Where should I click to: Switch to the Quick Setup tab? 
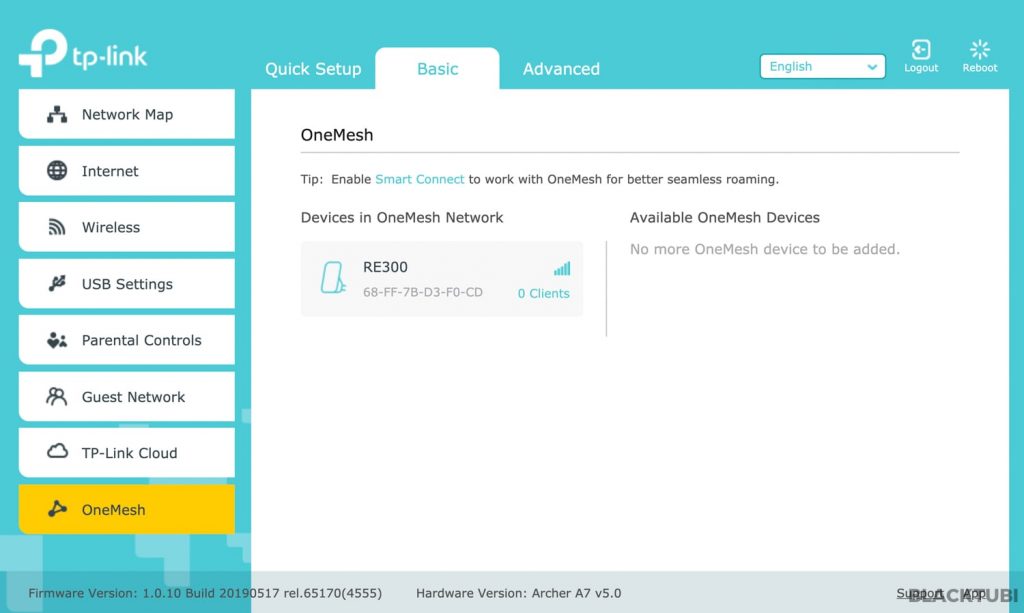click(x=313, y=69)
